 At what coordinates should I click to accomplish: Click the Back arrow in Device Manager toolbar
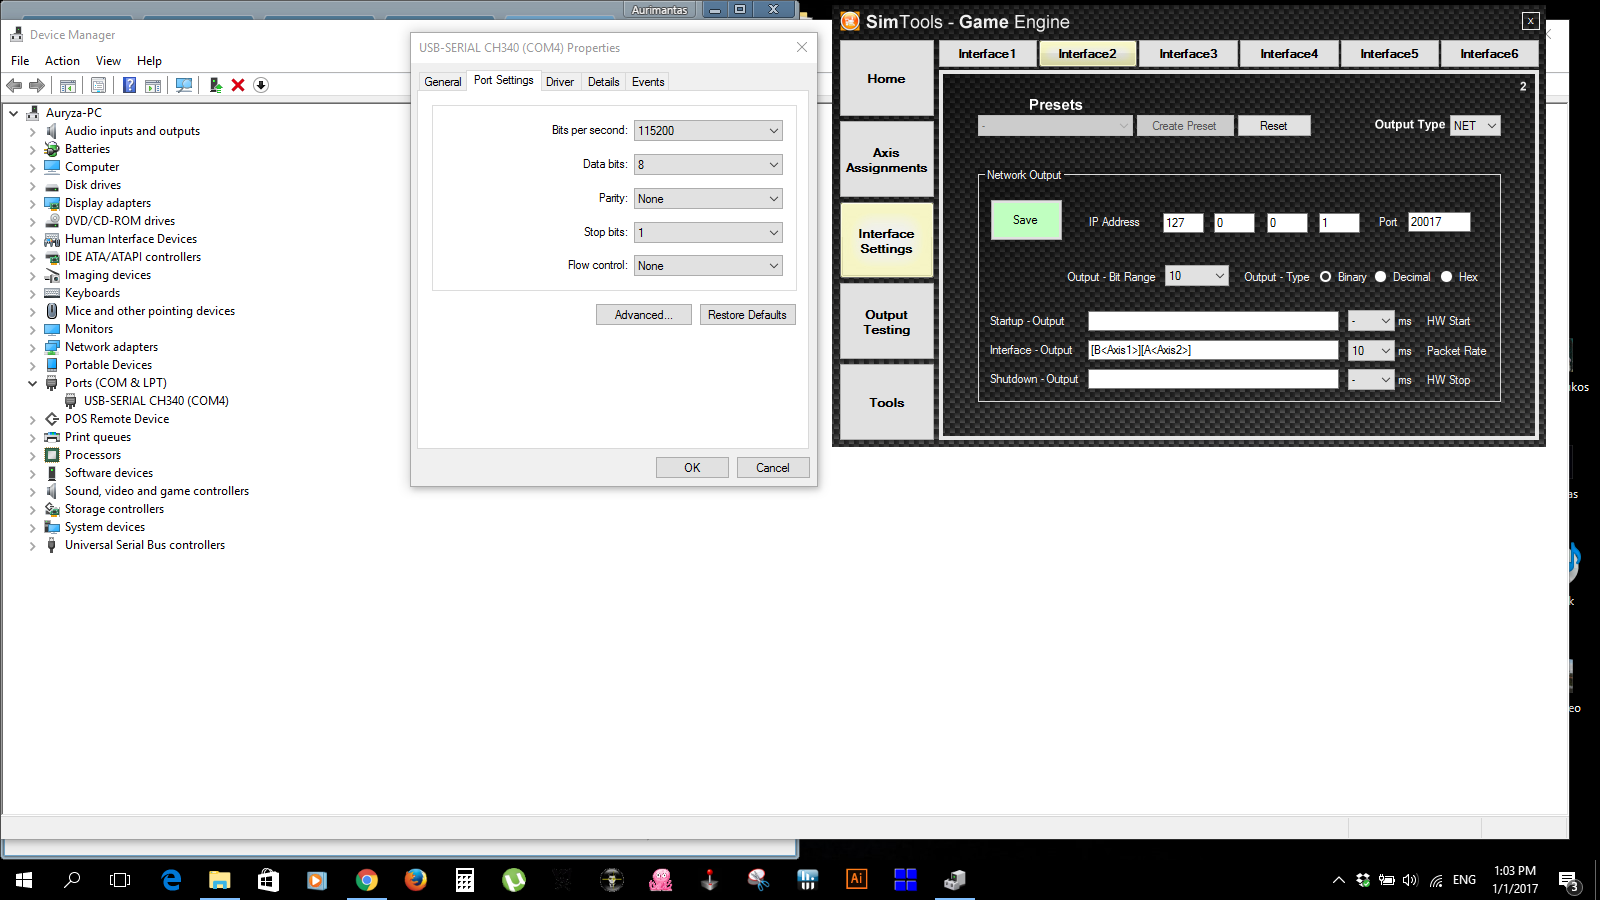pos(14,85)
